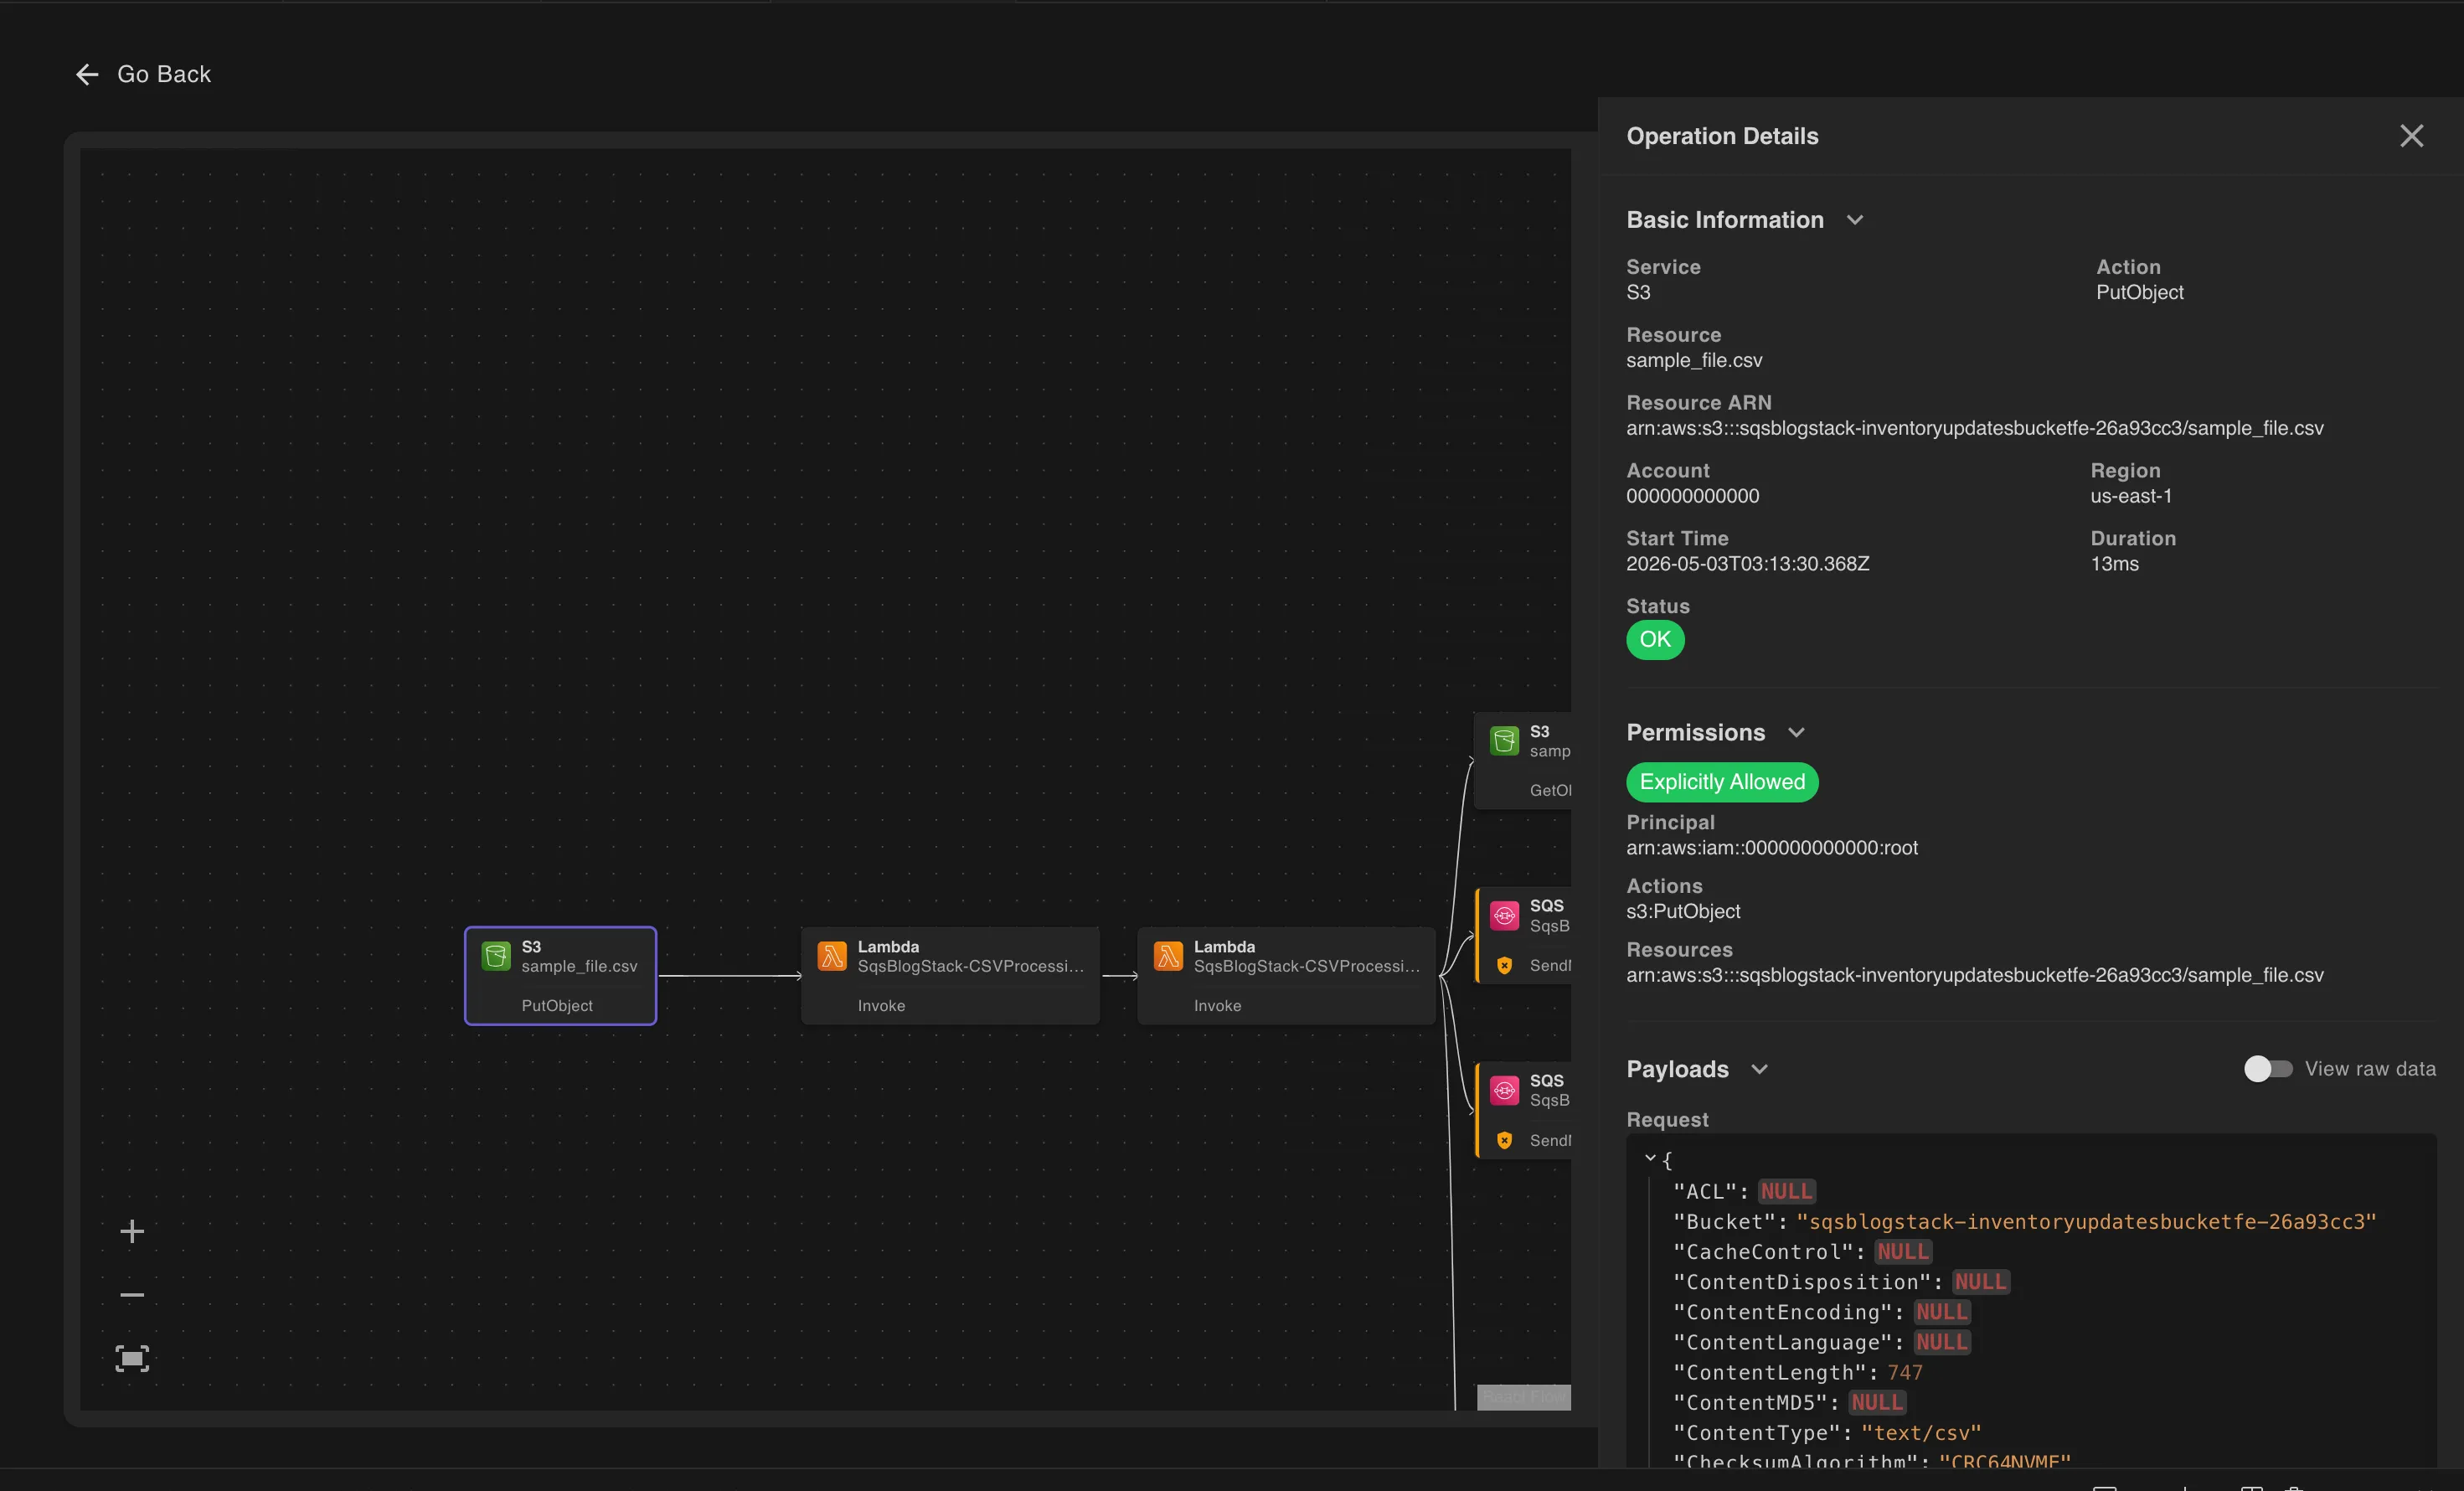2464x1491 pixels.
Task: Click the second Lambda node's Invoke label
Action: [1217, 1006]
